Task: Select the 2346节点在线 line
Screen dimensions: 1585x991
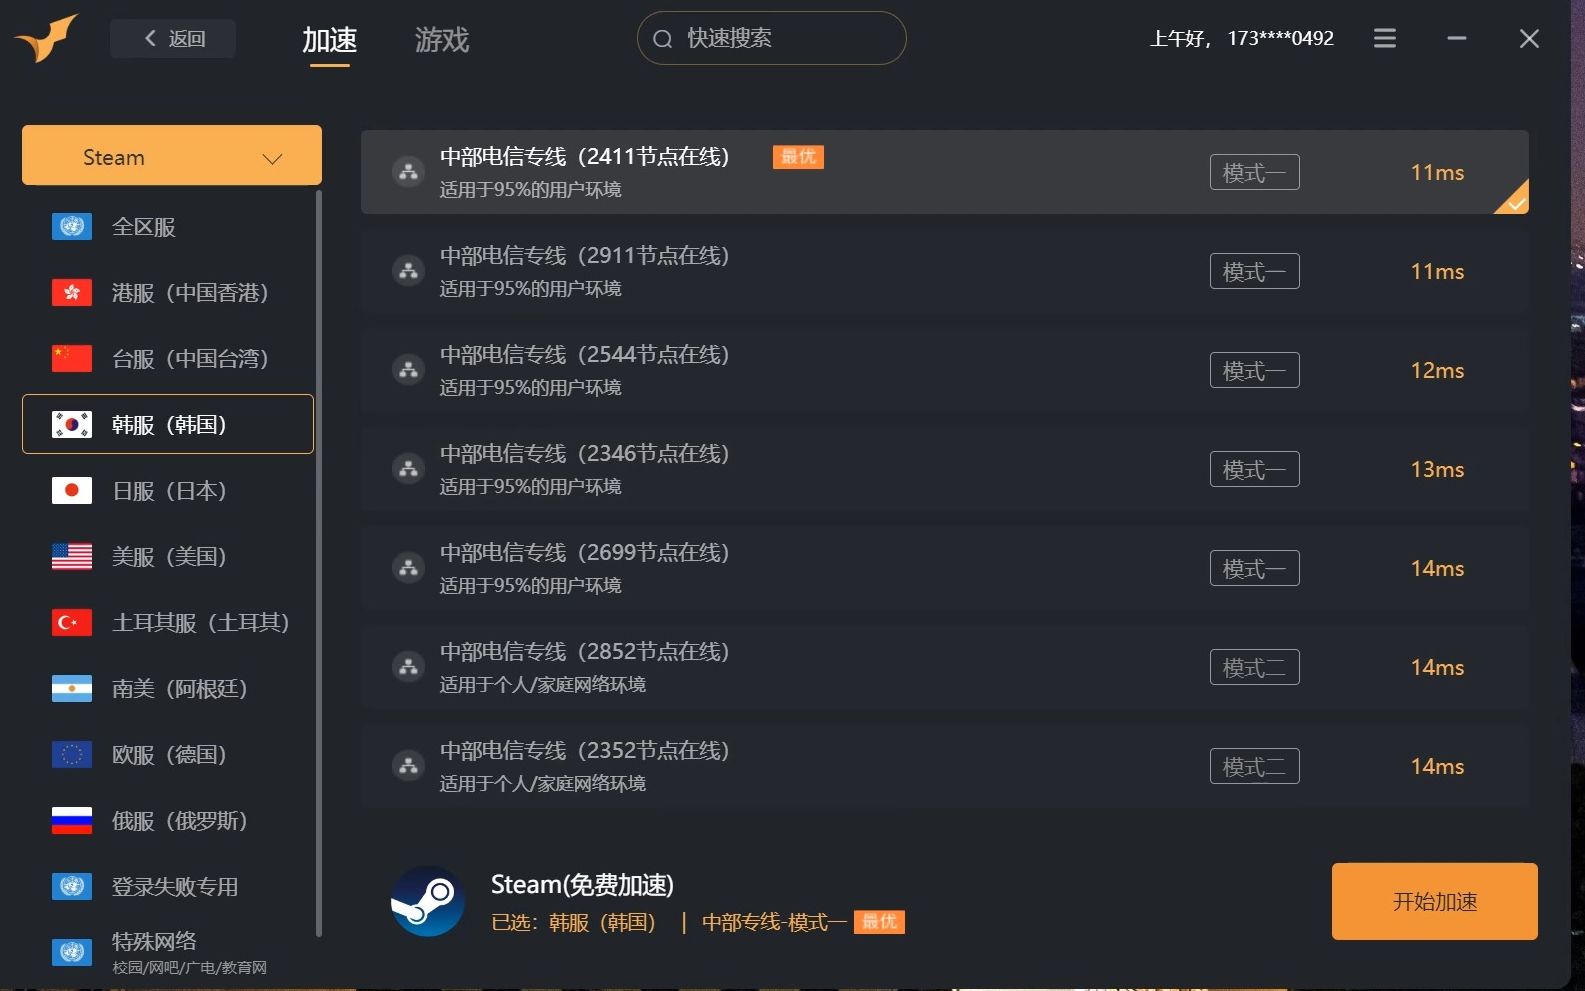Action: 944,469
